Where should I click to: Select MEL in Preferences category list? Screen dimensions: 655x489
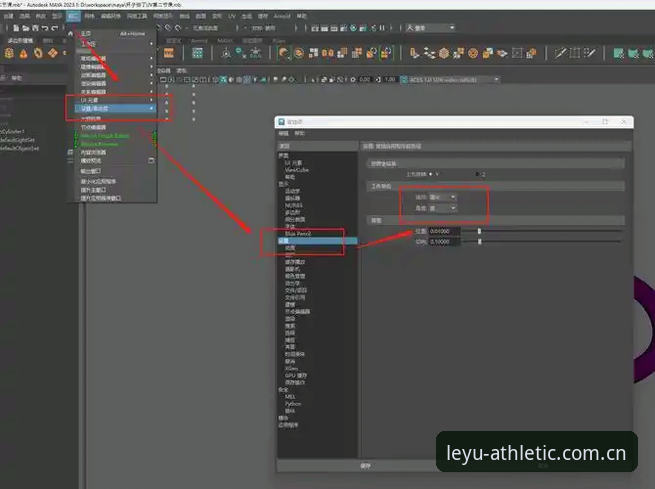(290, 397)
